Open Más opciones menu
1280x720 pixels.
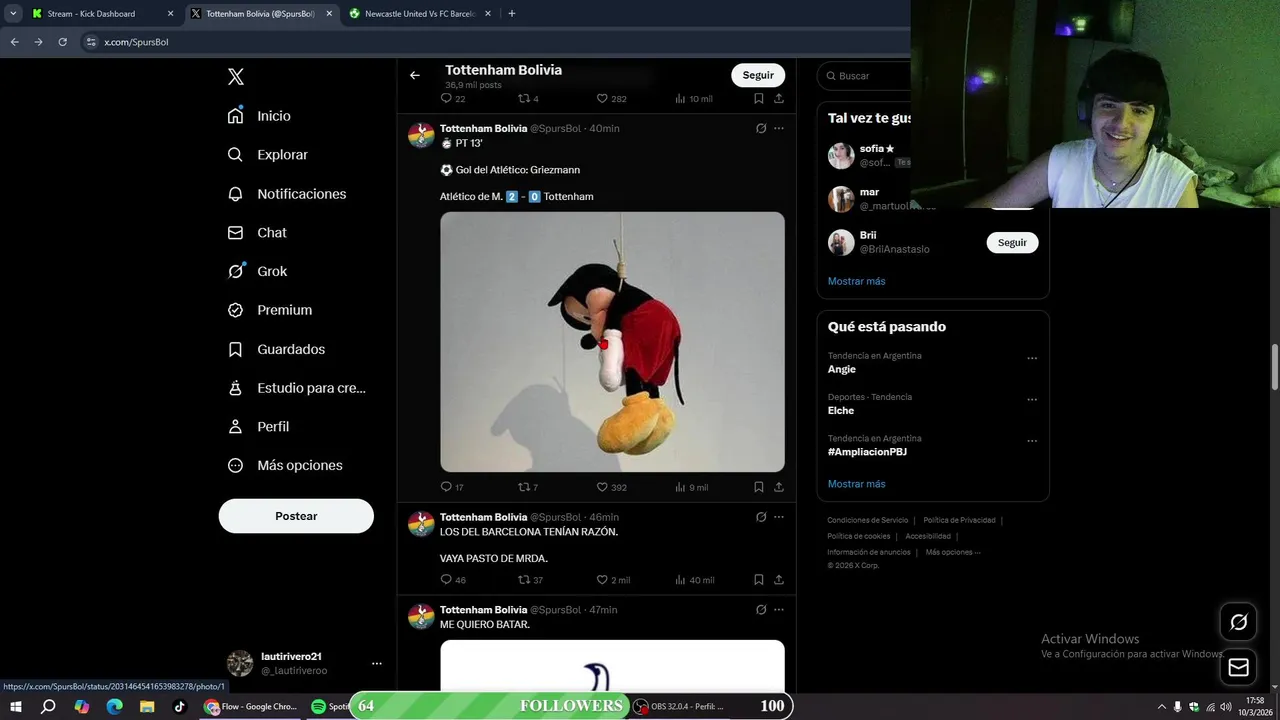[285, 465]
